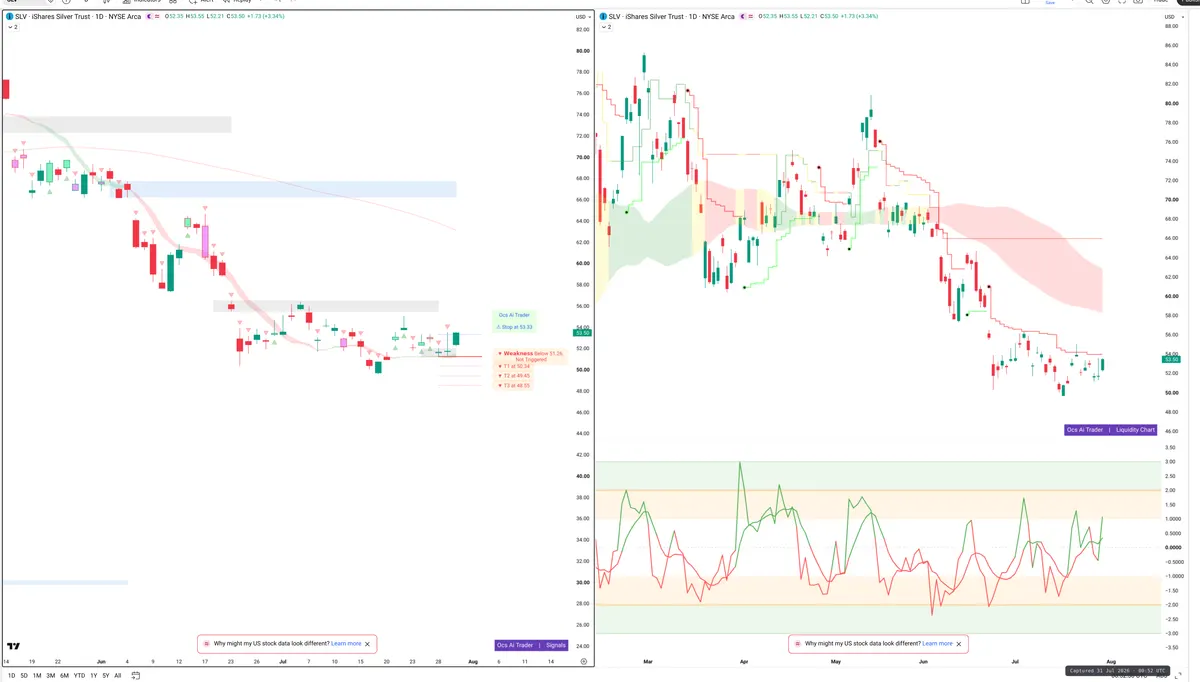
Task: Open chart settings gear on left time axis
Action: coord(583,662)
